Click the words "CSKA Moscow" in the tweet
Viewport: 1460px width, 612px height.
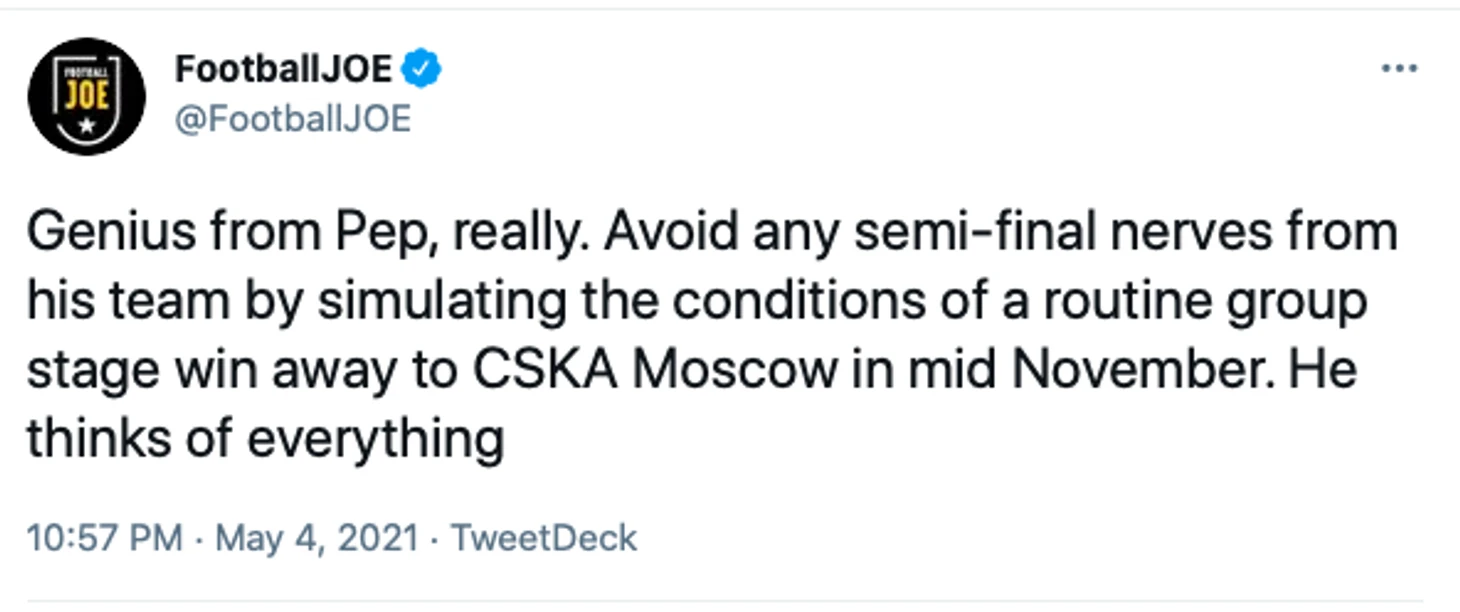[x=654, y=371]
